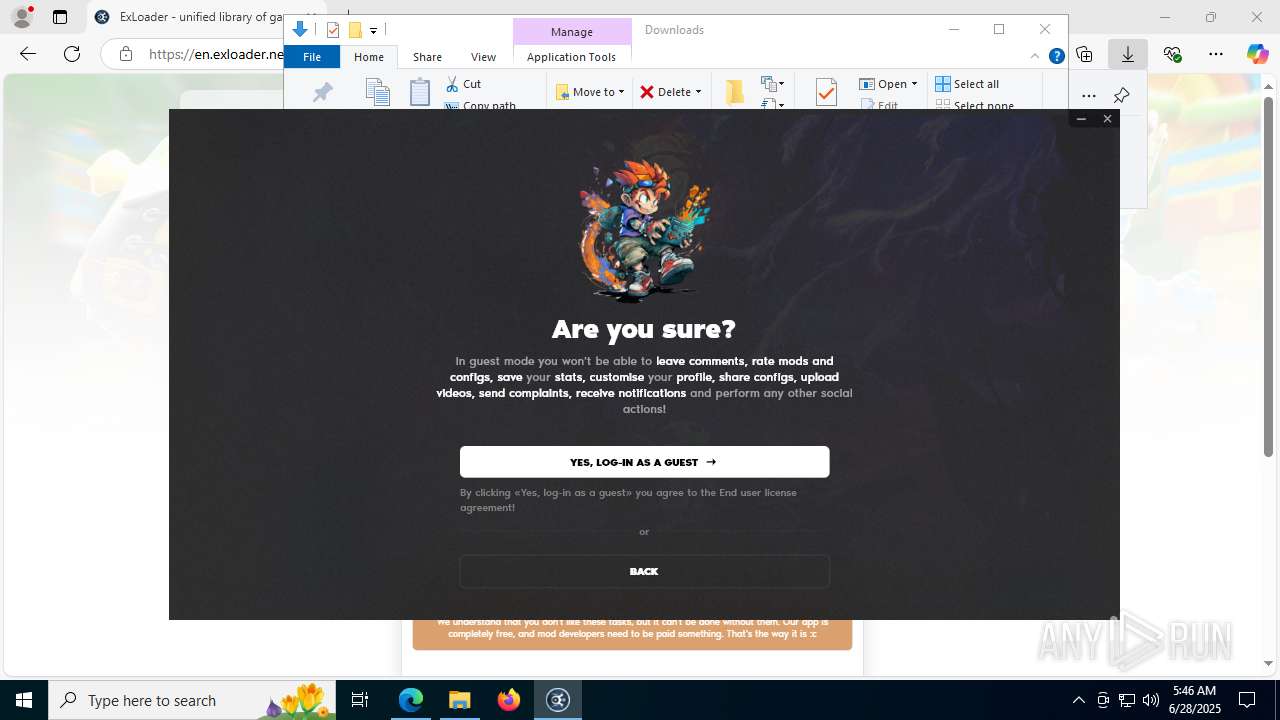This screenshot has width=1280, height=720.
Task: Open Edge tab actions menu icon
Action: click(60, 17)
